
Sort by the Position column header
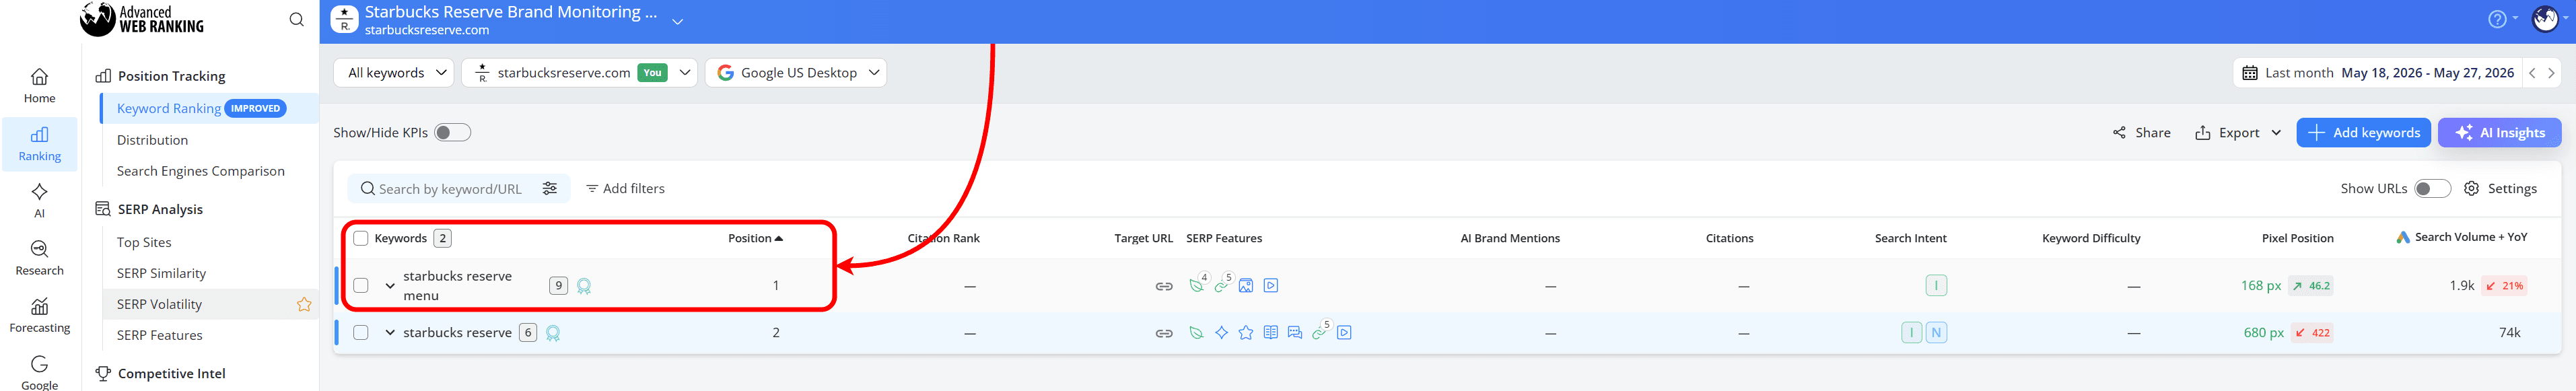755,238
